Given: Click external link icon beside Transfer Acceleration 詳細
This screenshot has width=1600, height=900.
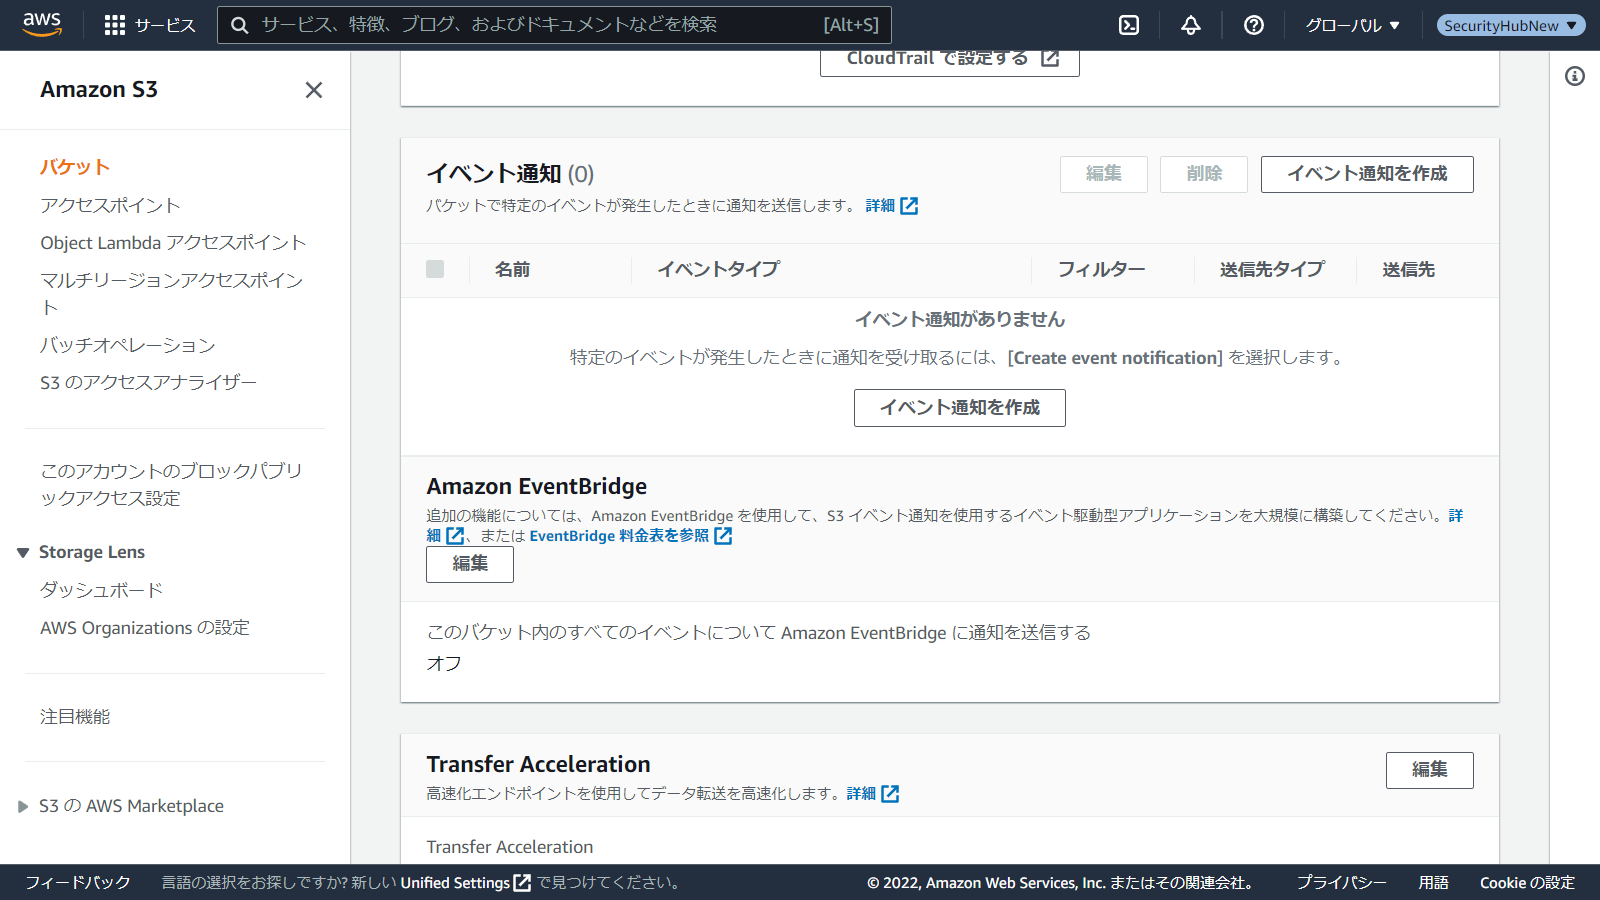Looking at the screenshot, I should pos(890,794).
